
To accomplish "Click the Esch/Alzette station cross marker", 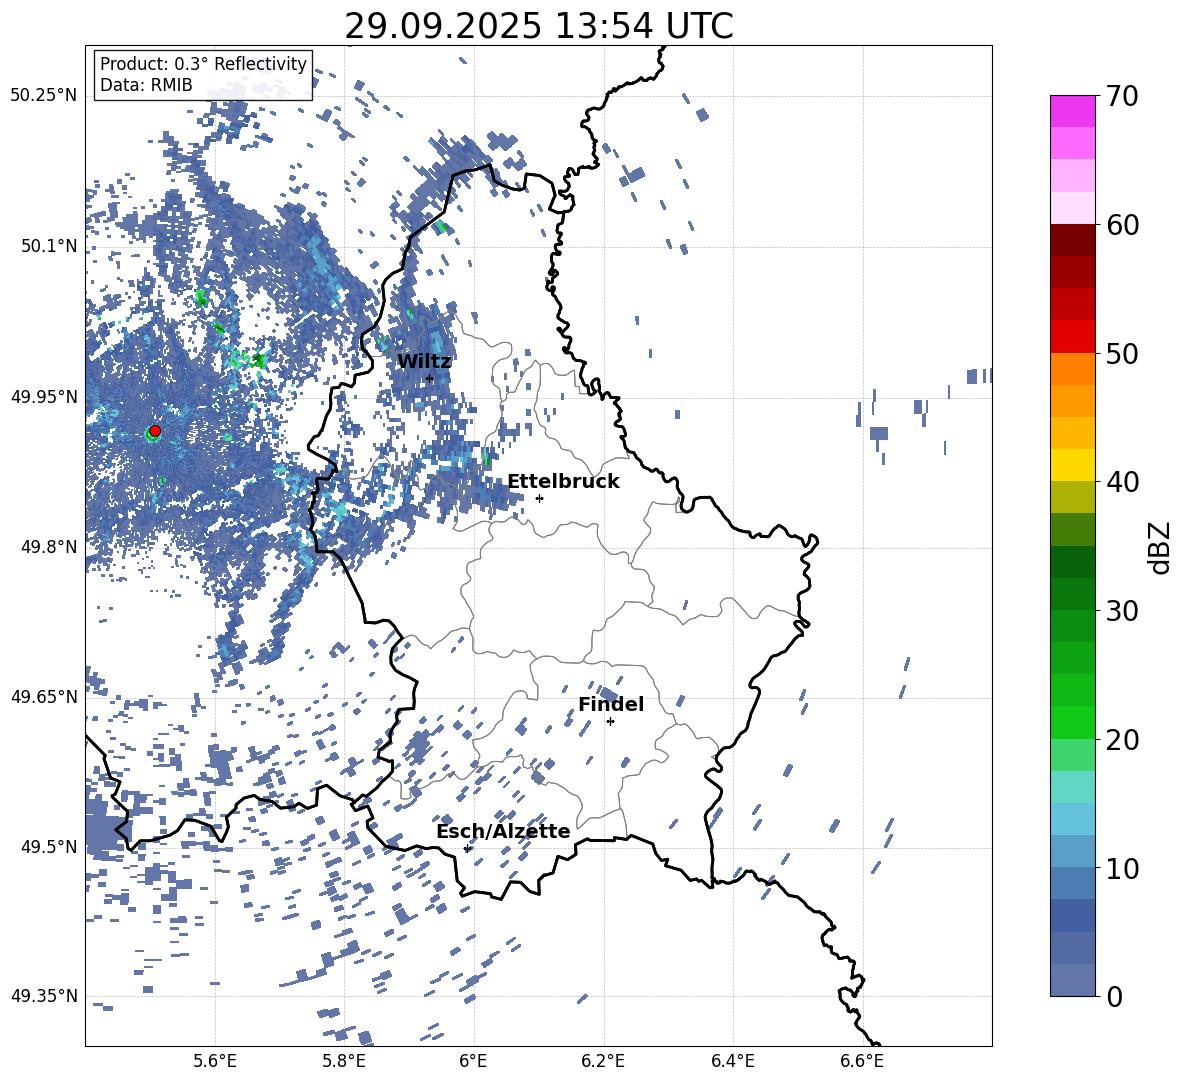I will pyautogui.click(x=467, y=848).
